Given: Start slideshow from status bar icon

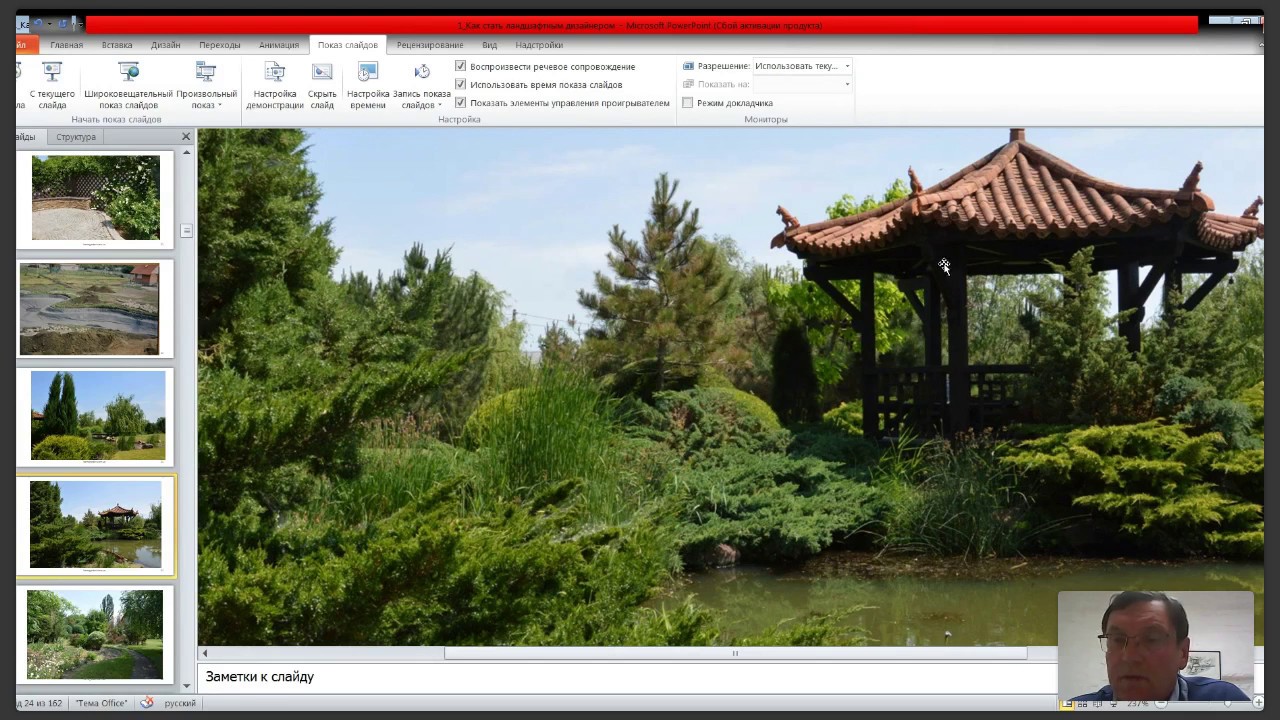Looking at the screenshot, I should coord(1113,704).
